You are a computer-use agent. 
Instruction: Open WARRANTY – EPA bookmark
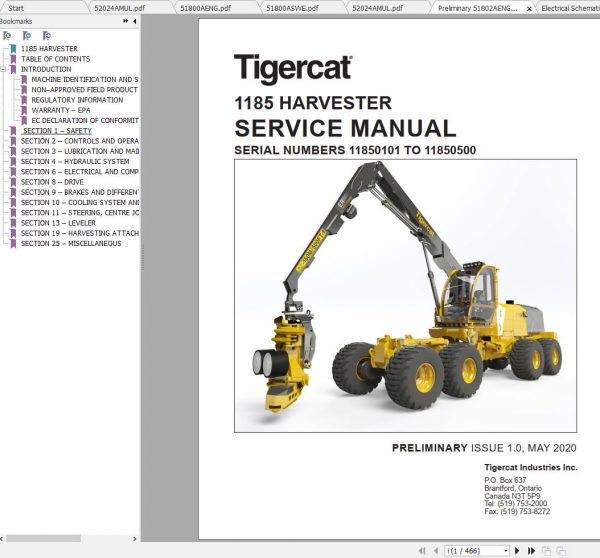click(x=61, y=110)
